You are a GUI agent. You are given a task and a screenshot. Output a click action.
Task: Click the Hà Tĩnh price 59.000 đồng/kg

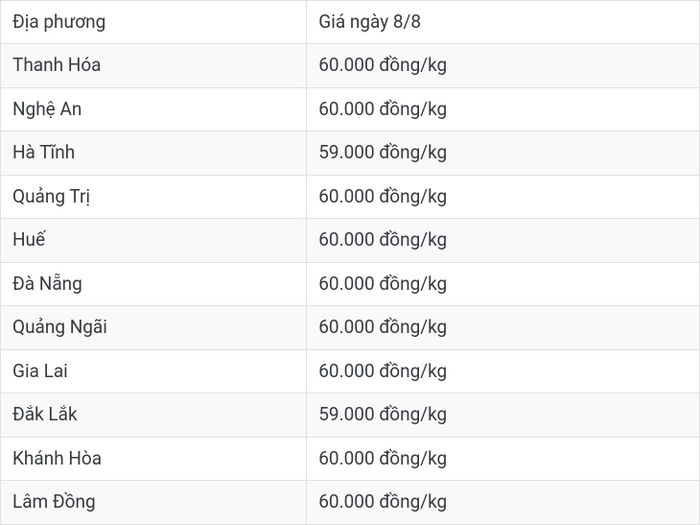(x=383, y=153)
